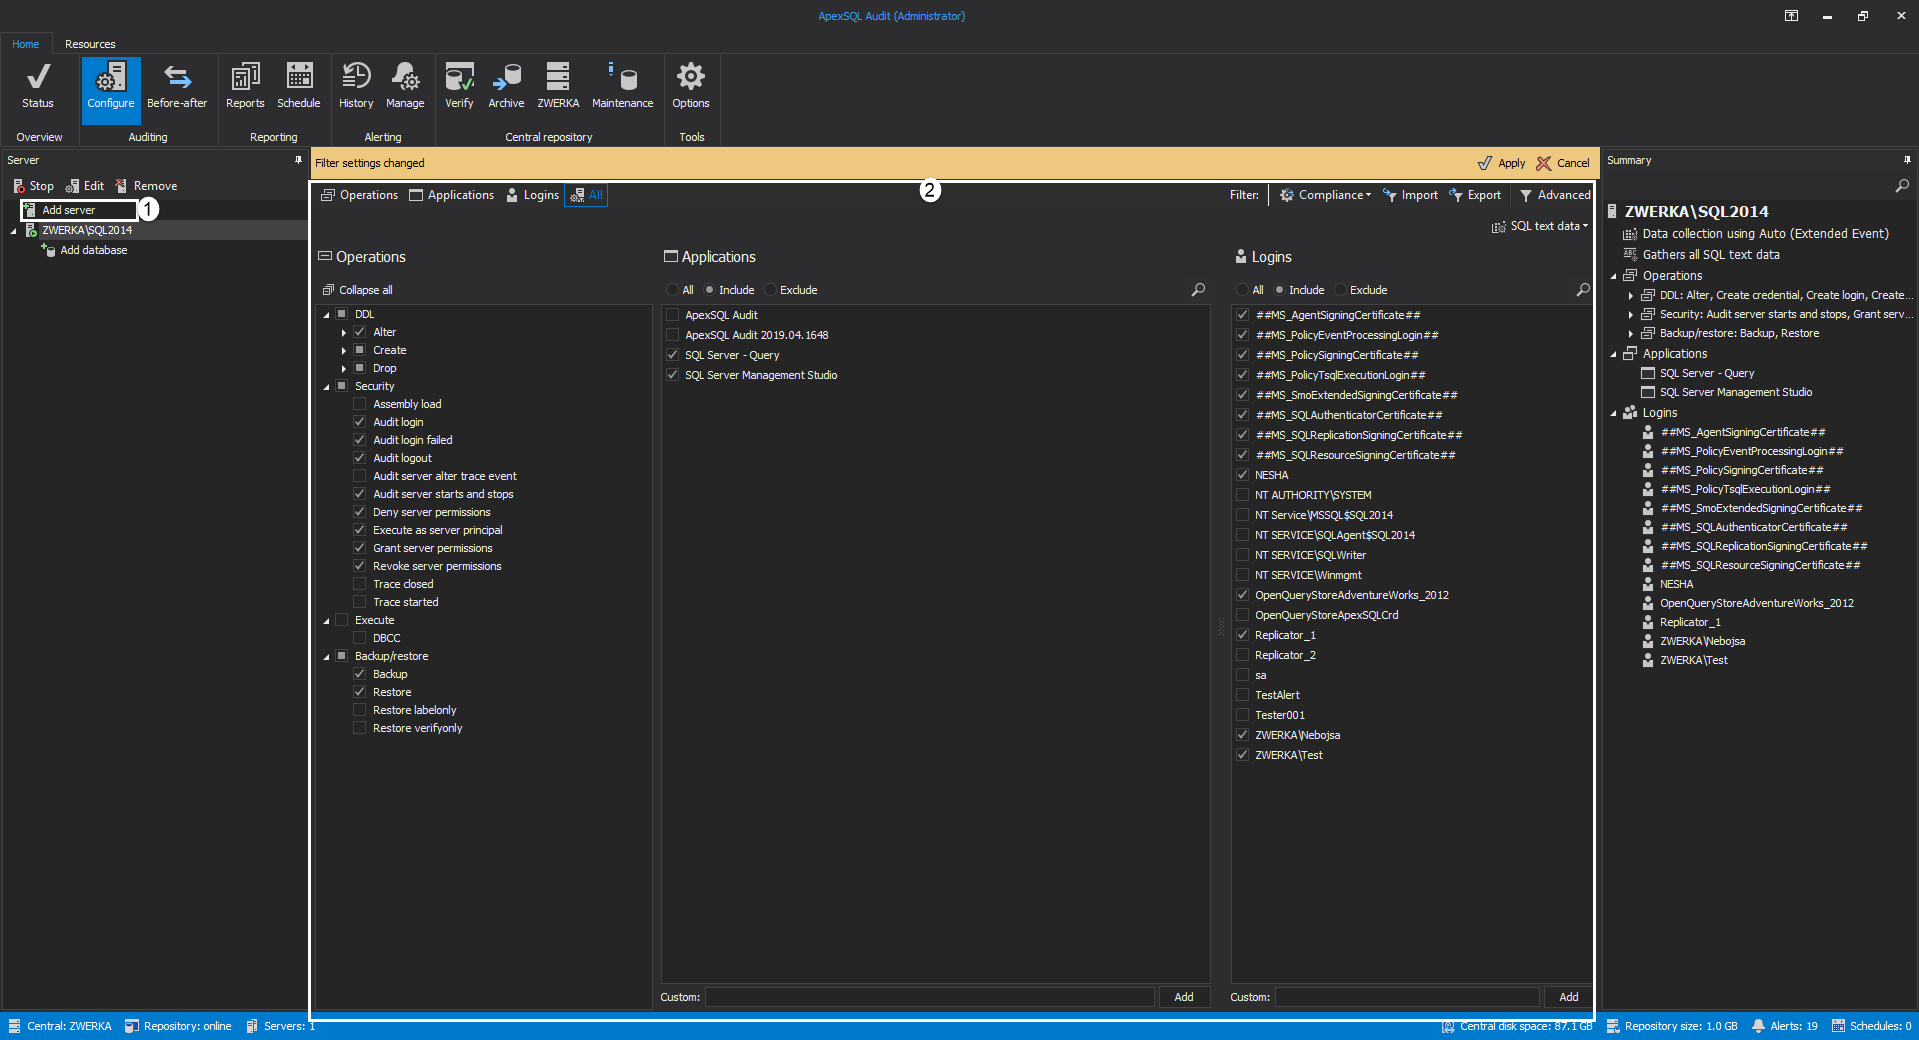Collapse Logins section in Summary

[x=1613, y=413]
